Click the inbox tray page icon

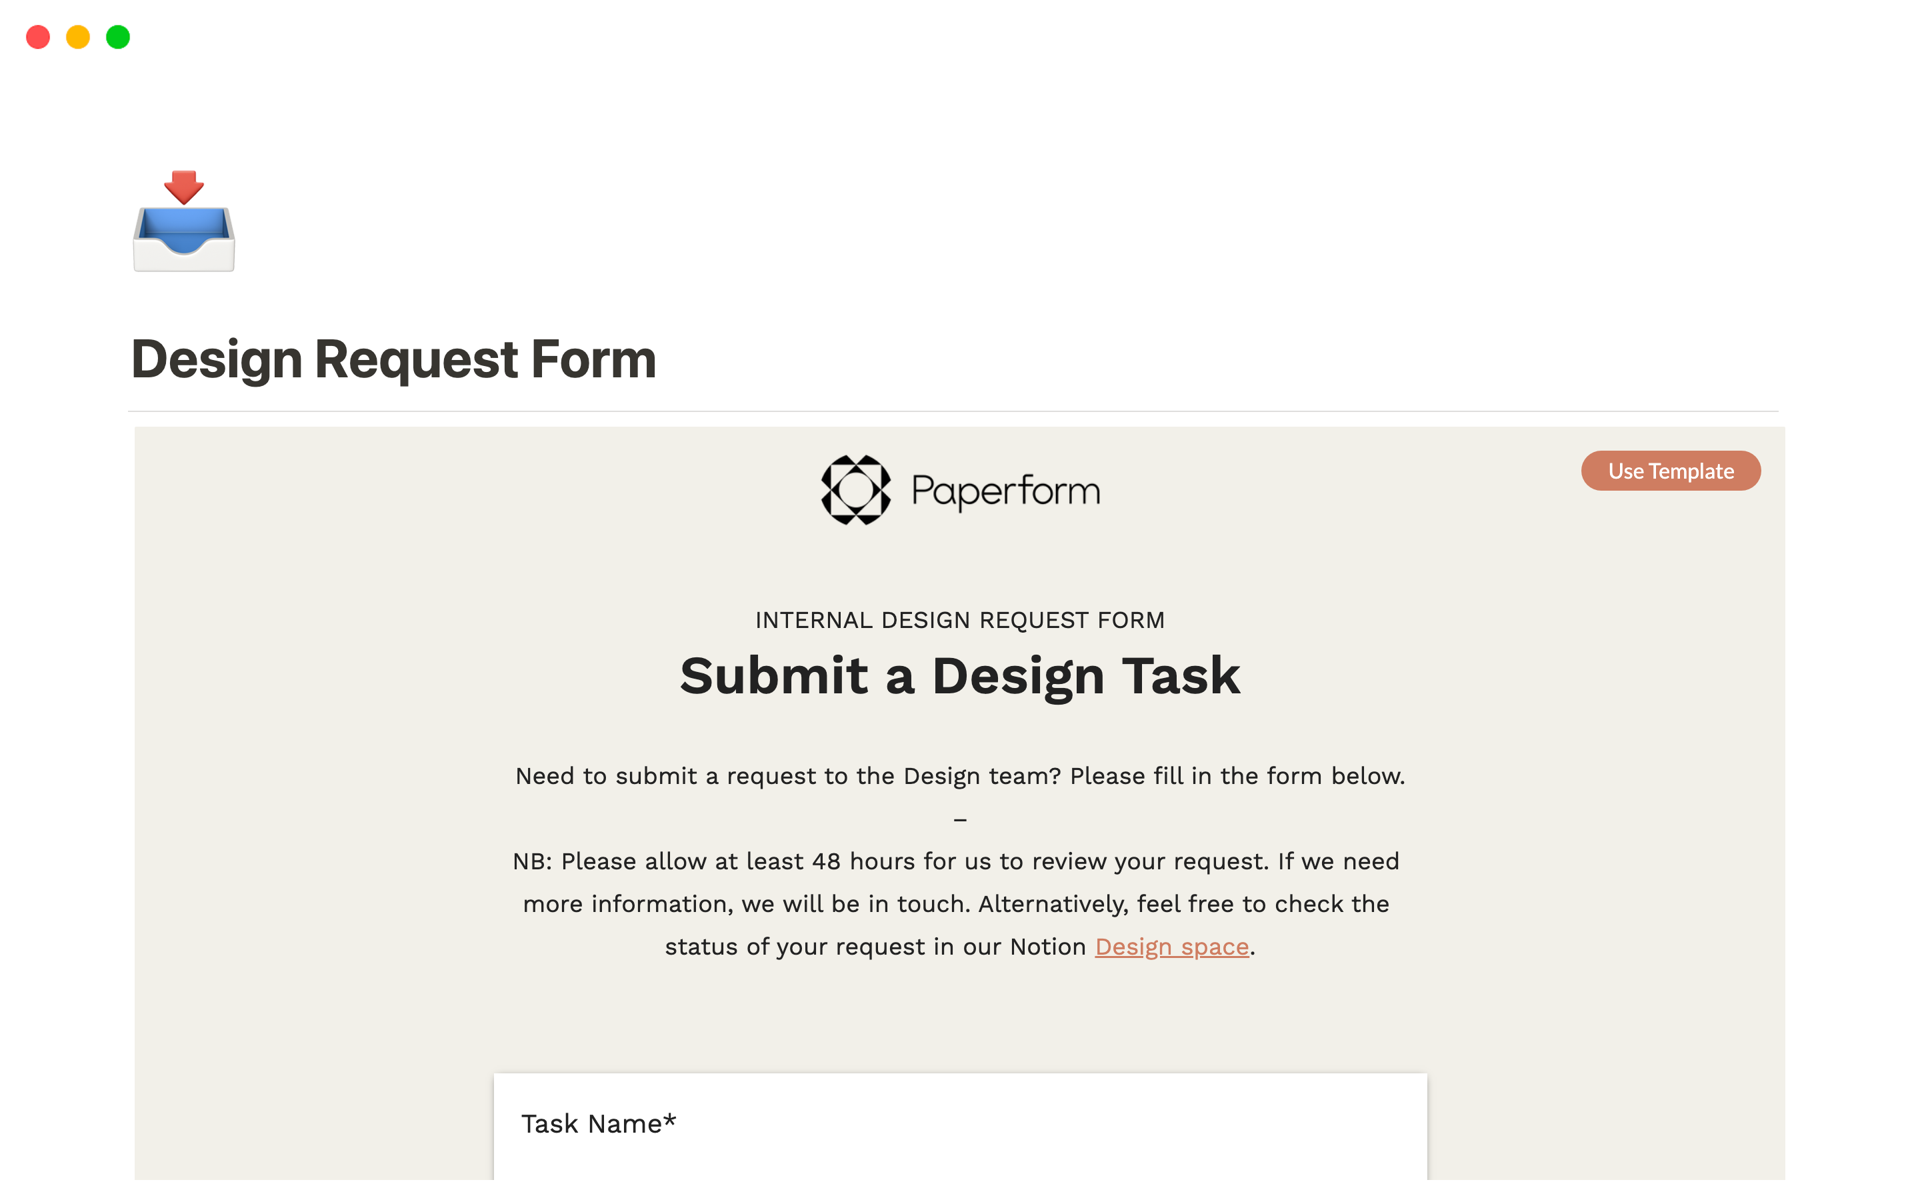(x=183, y=222)
